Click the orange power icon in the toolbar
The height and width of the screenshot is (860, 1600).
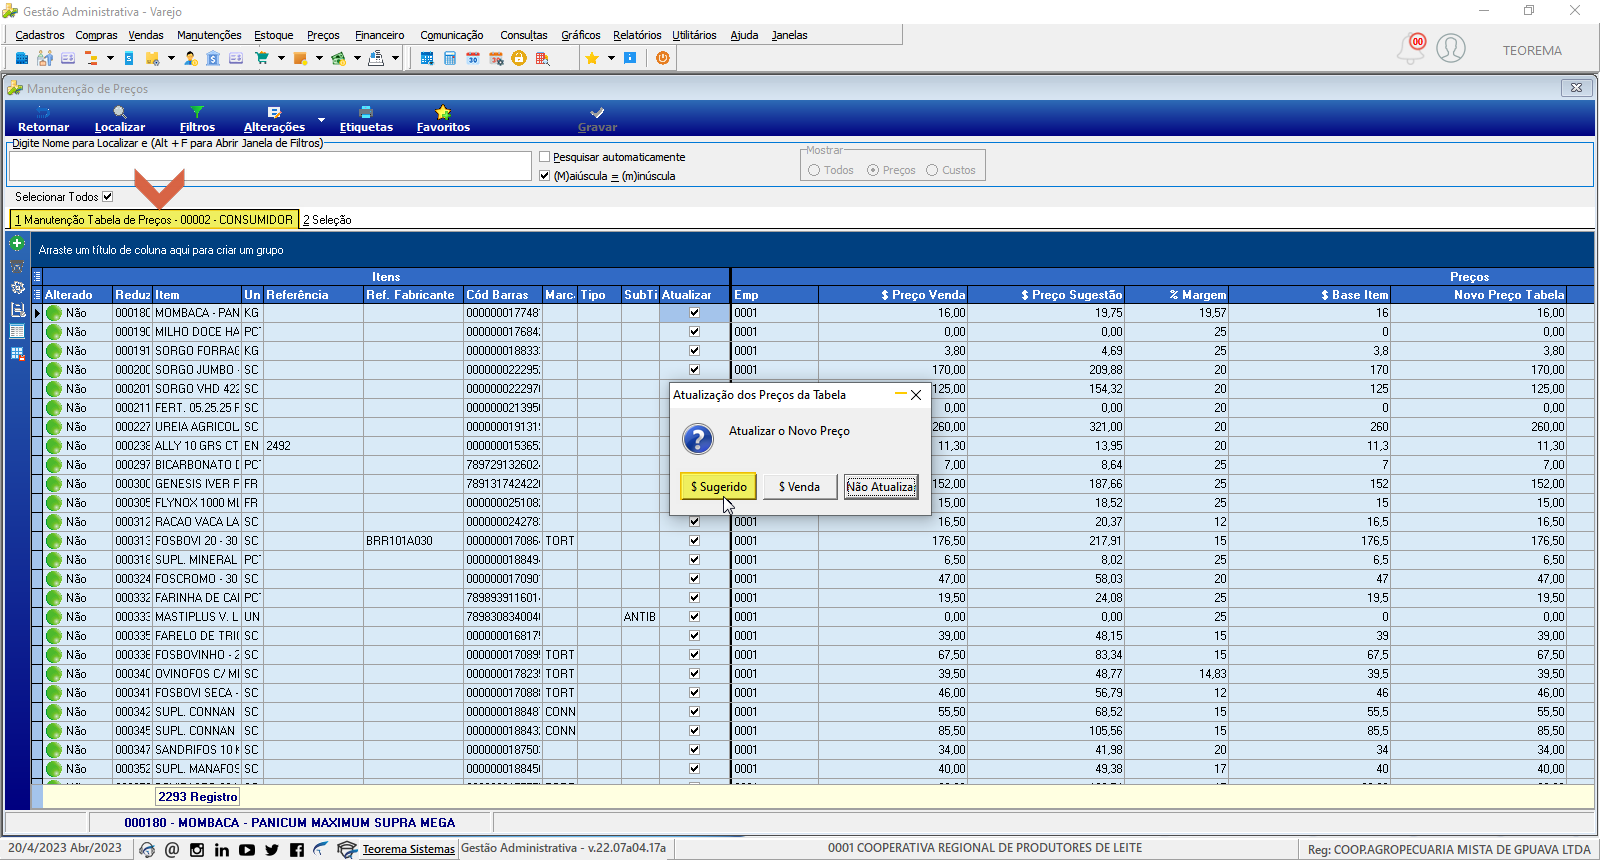662,58
